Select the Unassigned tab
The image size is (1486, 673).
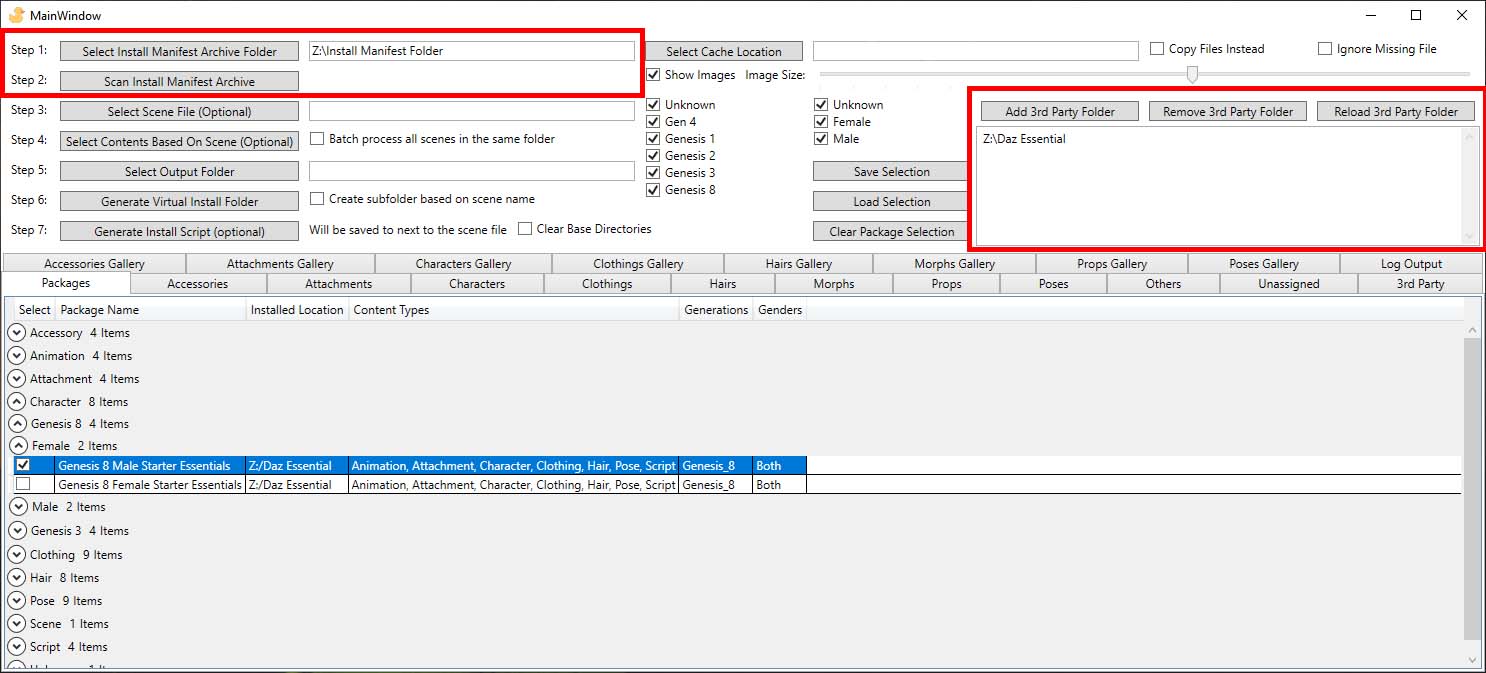coord(1288,284)
